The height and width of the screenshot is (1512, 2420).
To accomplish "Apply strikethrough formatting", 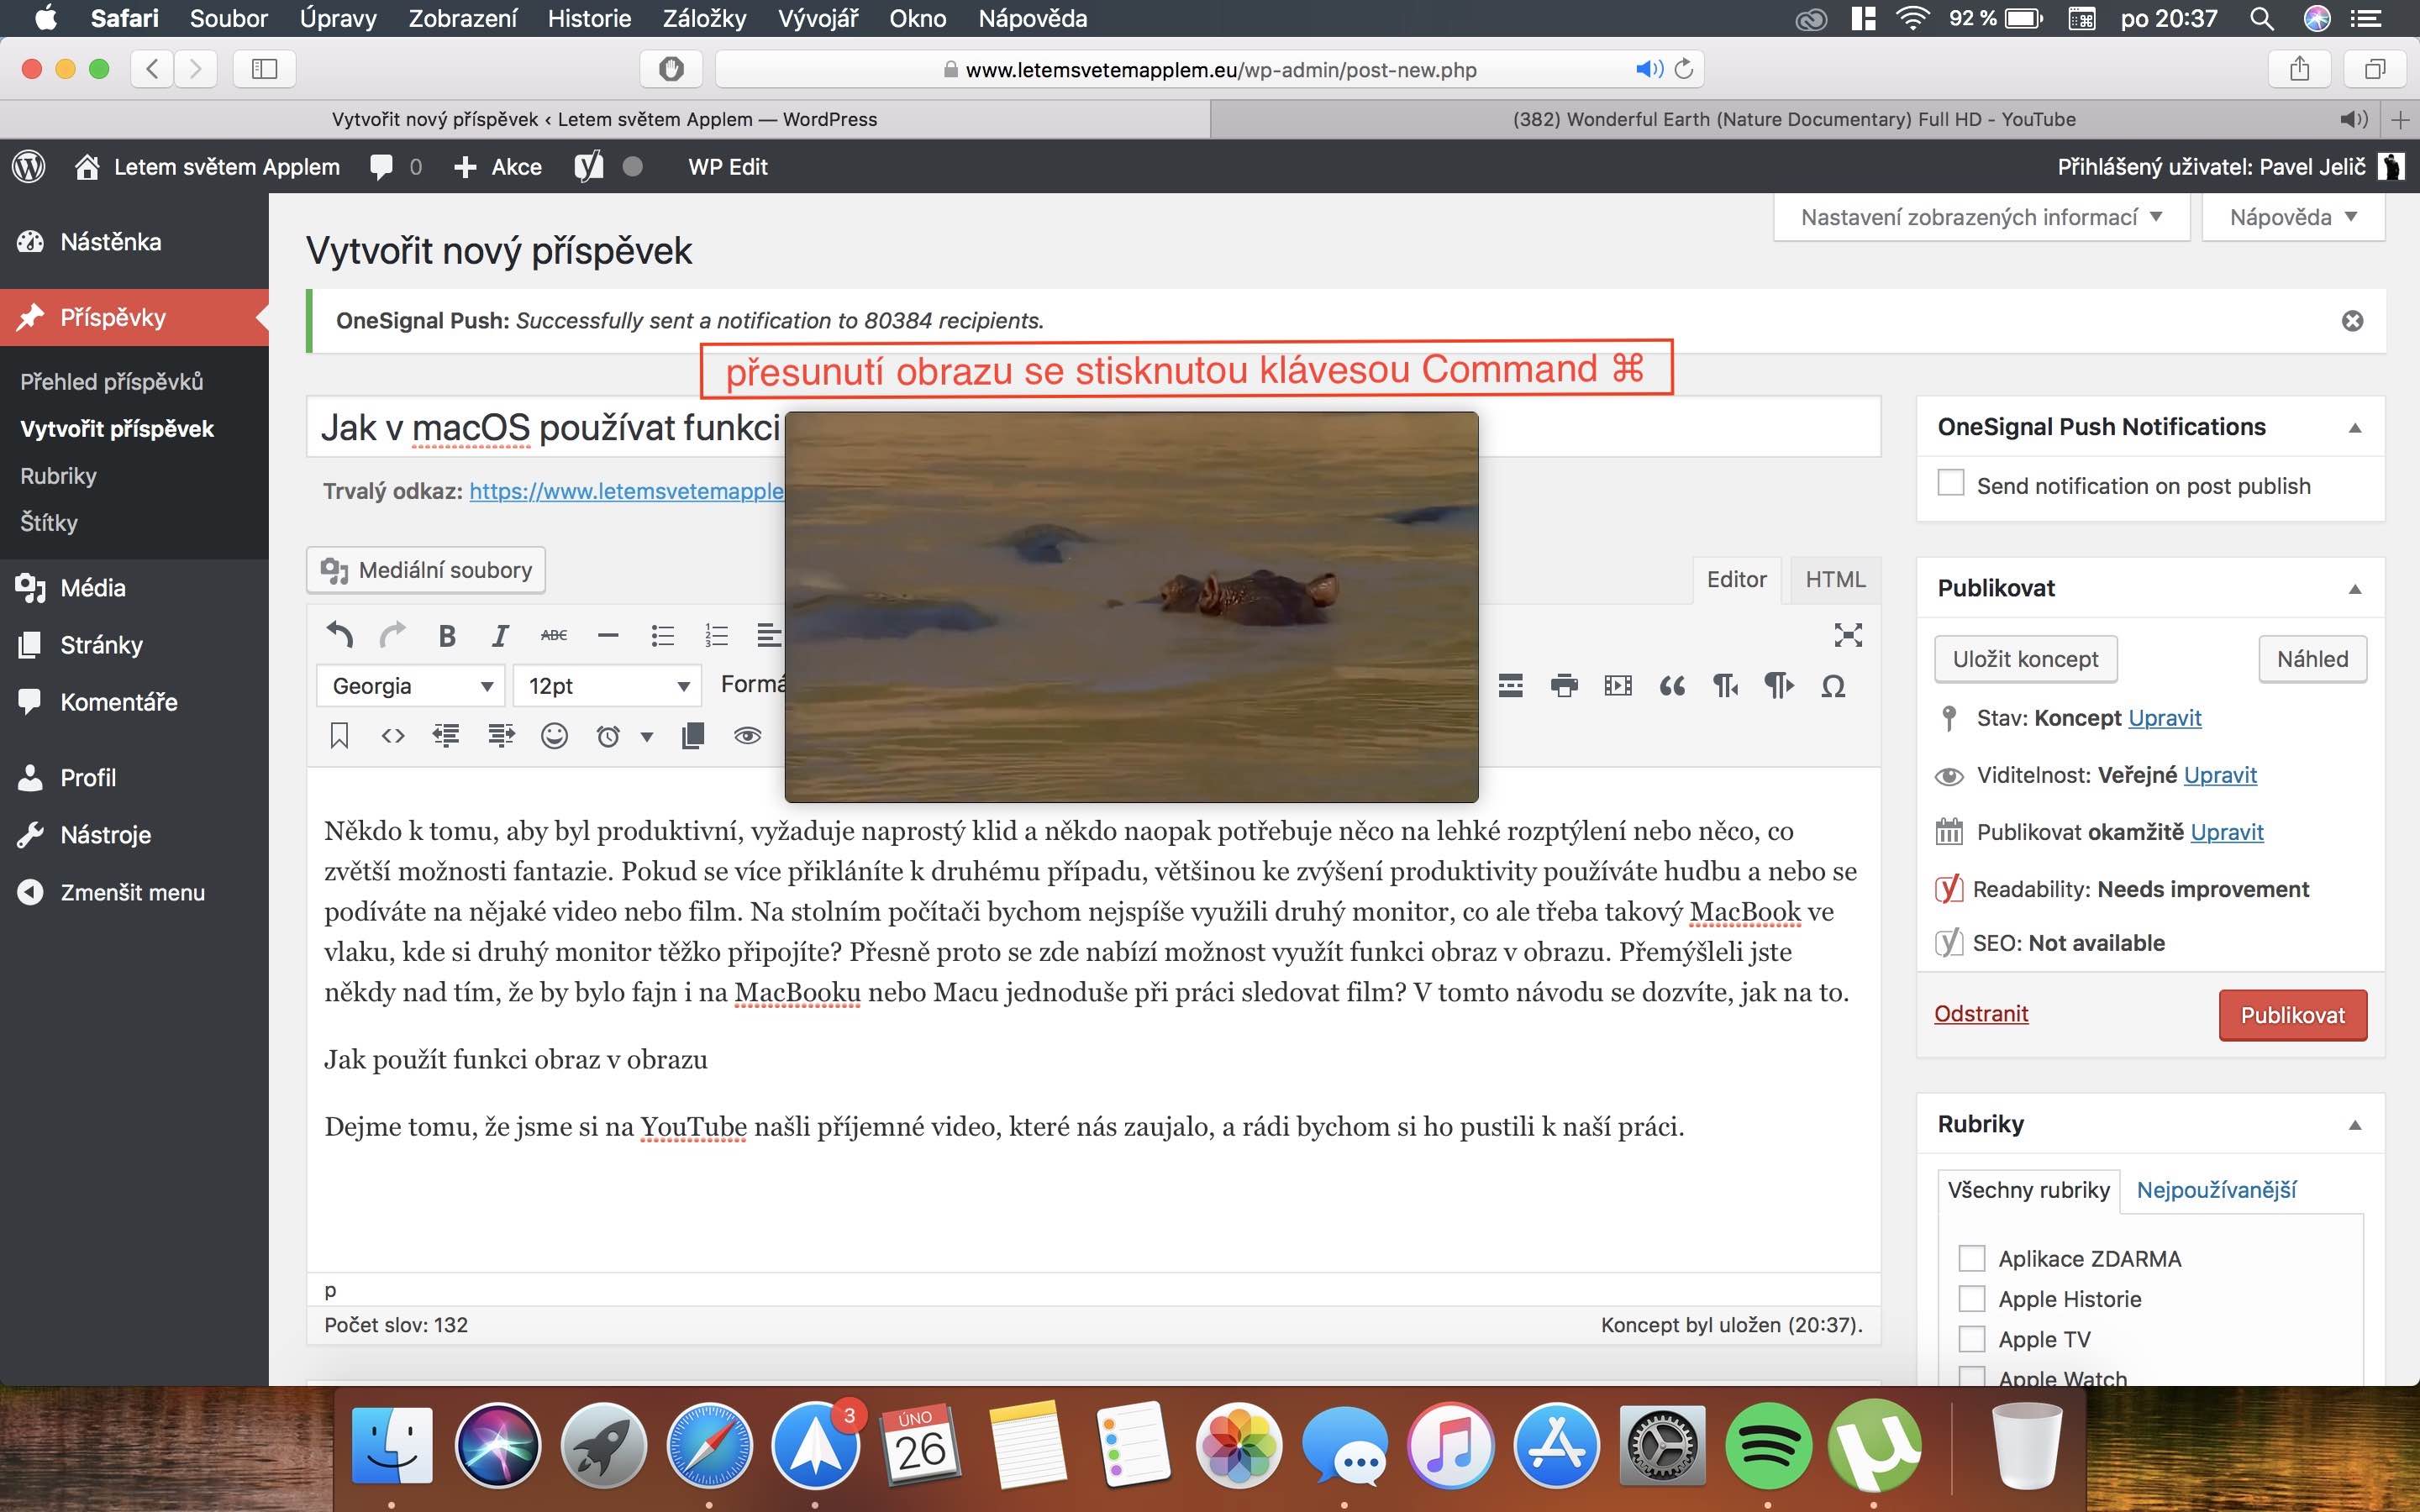I will pos(554,635).
